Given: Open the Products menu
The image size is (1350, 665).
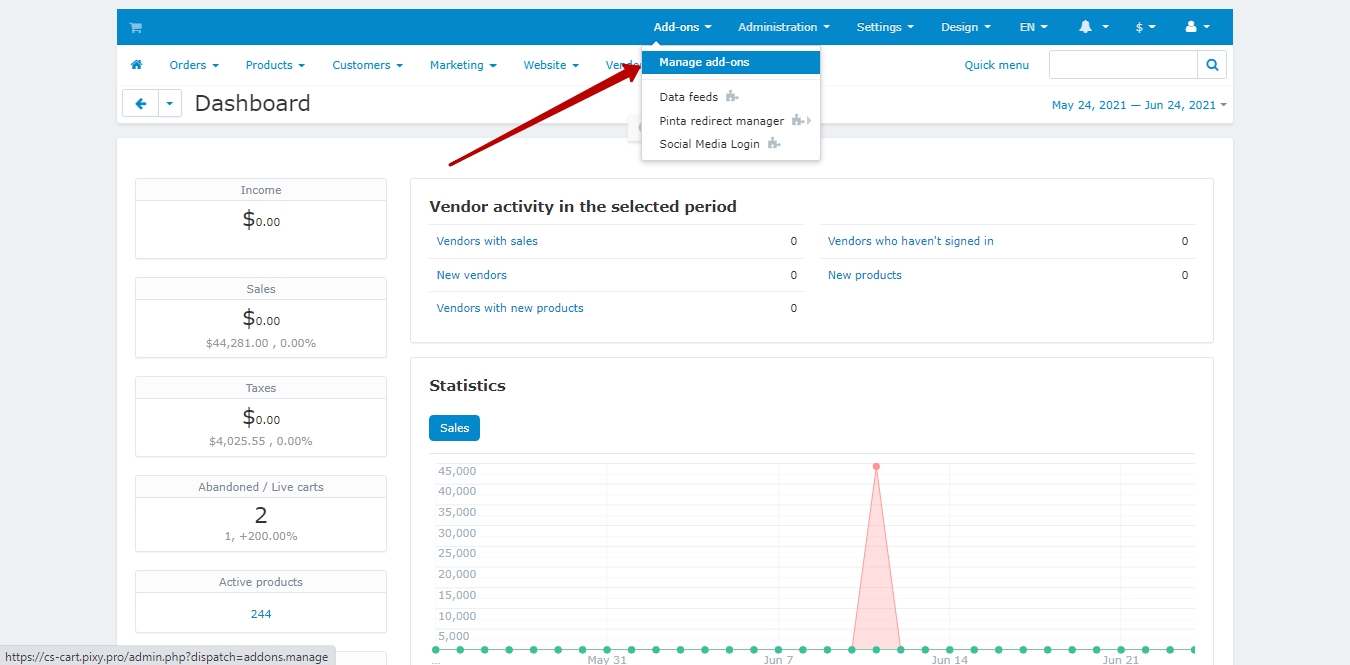Looking at the screenshot, I should 275,65.
